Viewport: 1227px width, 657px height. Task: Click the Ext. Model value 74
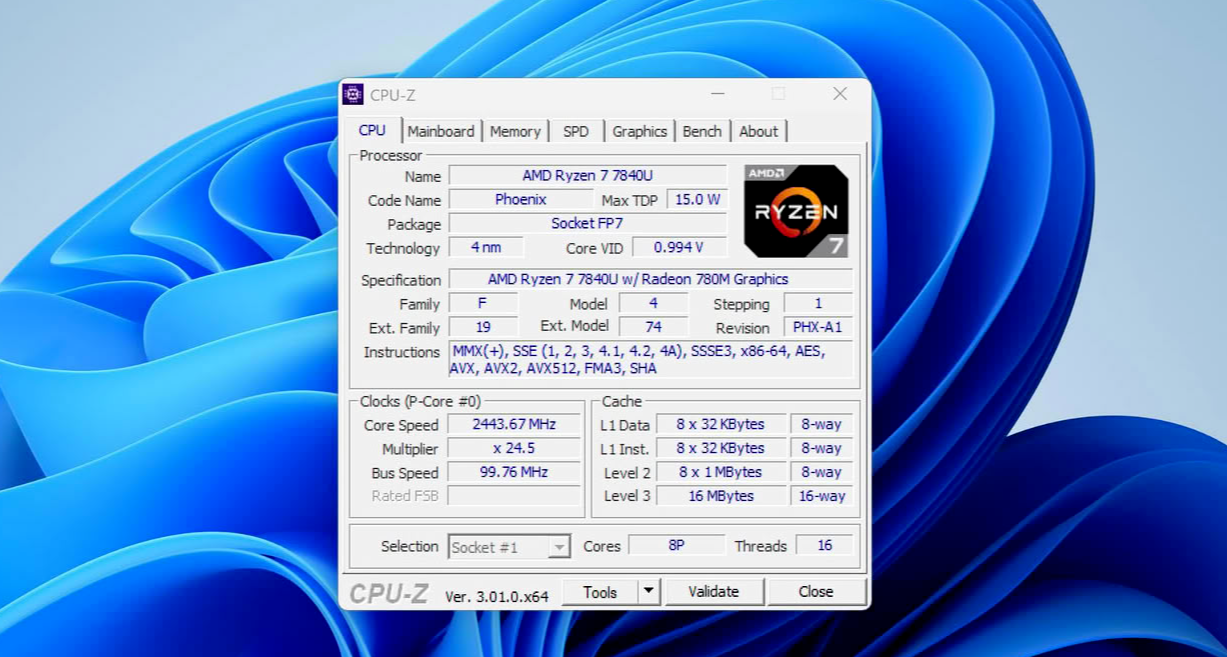[x=653, y=328]
